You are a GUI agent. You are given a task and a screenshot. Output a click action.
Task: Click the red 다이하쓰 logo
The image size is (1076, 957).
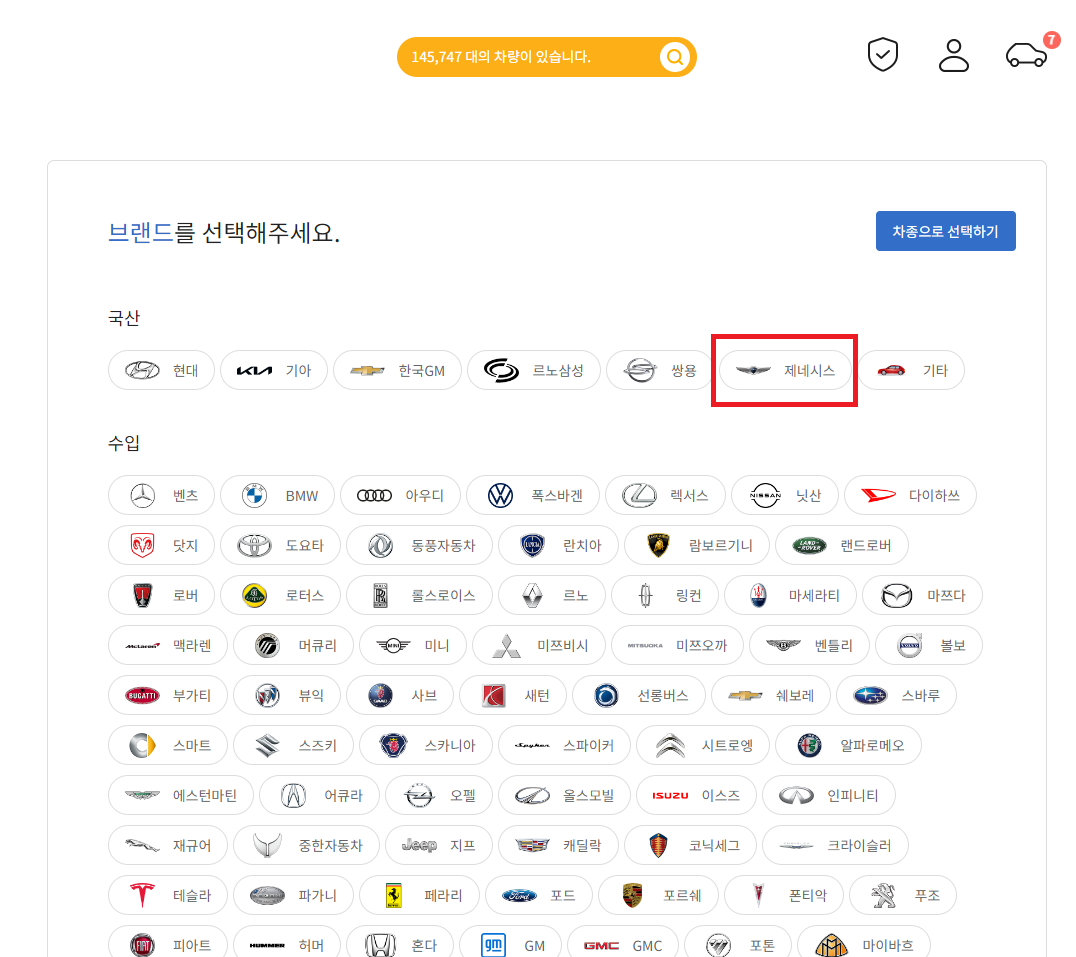pyautogui.click(x=878, y=495)
